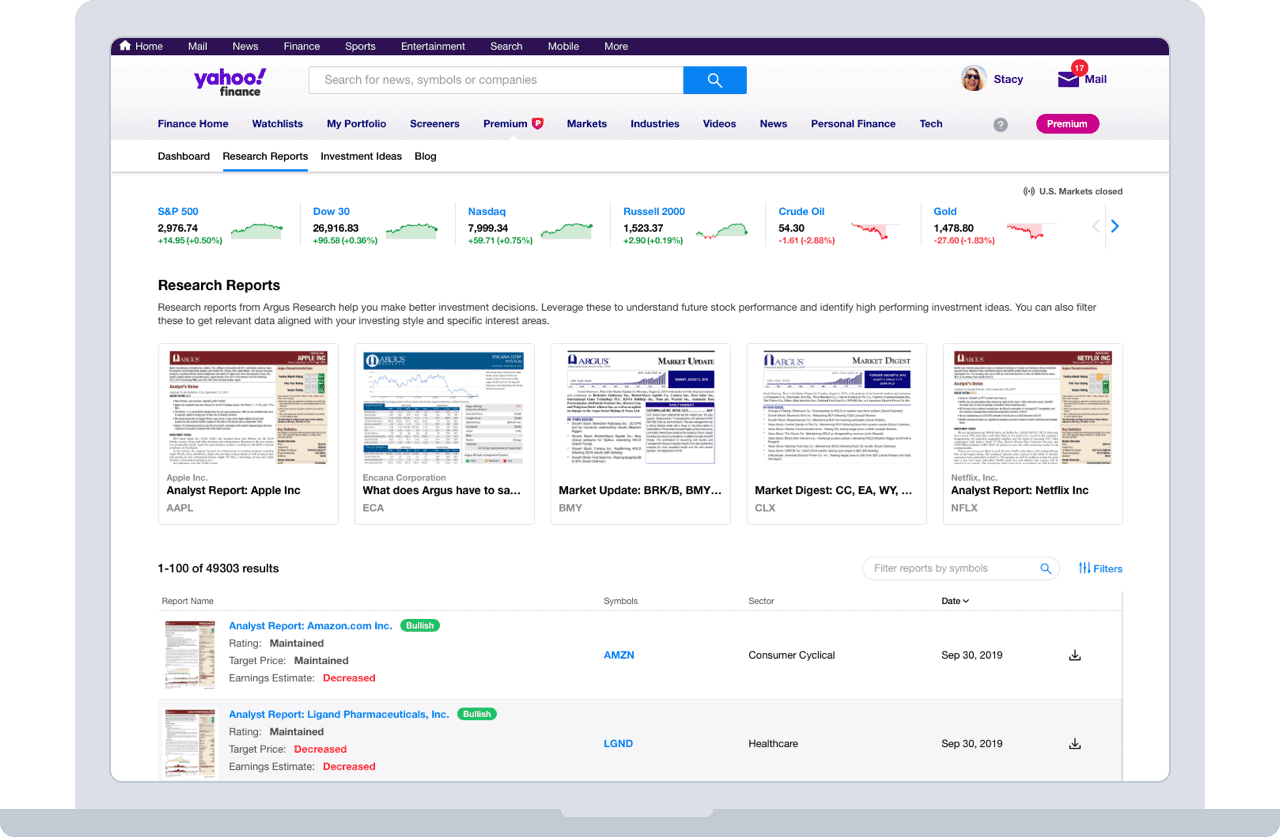The width and height of the screenshot is (1280, 837).
Task: Open Netflix Inc analyst report card
Action: 1032,434
